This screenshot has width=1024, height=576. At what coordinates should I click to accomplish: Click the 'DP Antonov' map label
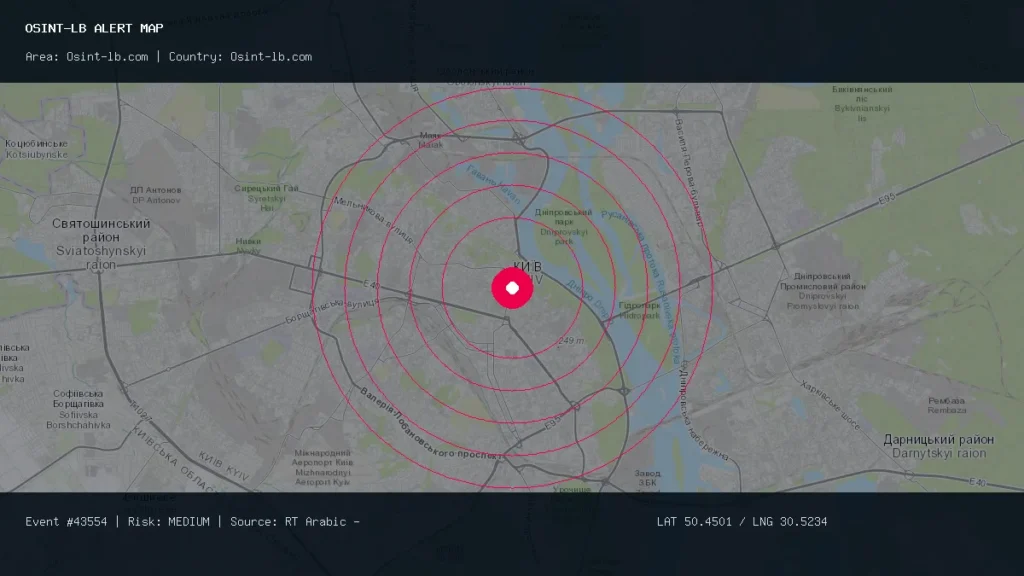(156, 200)
